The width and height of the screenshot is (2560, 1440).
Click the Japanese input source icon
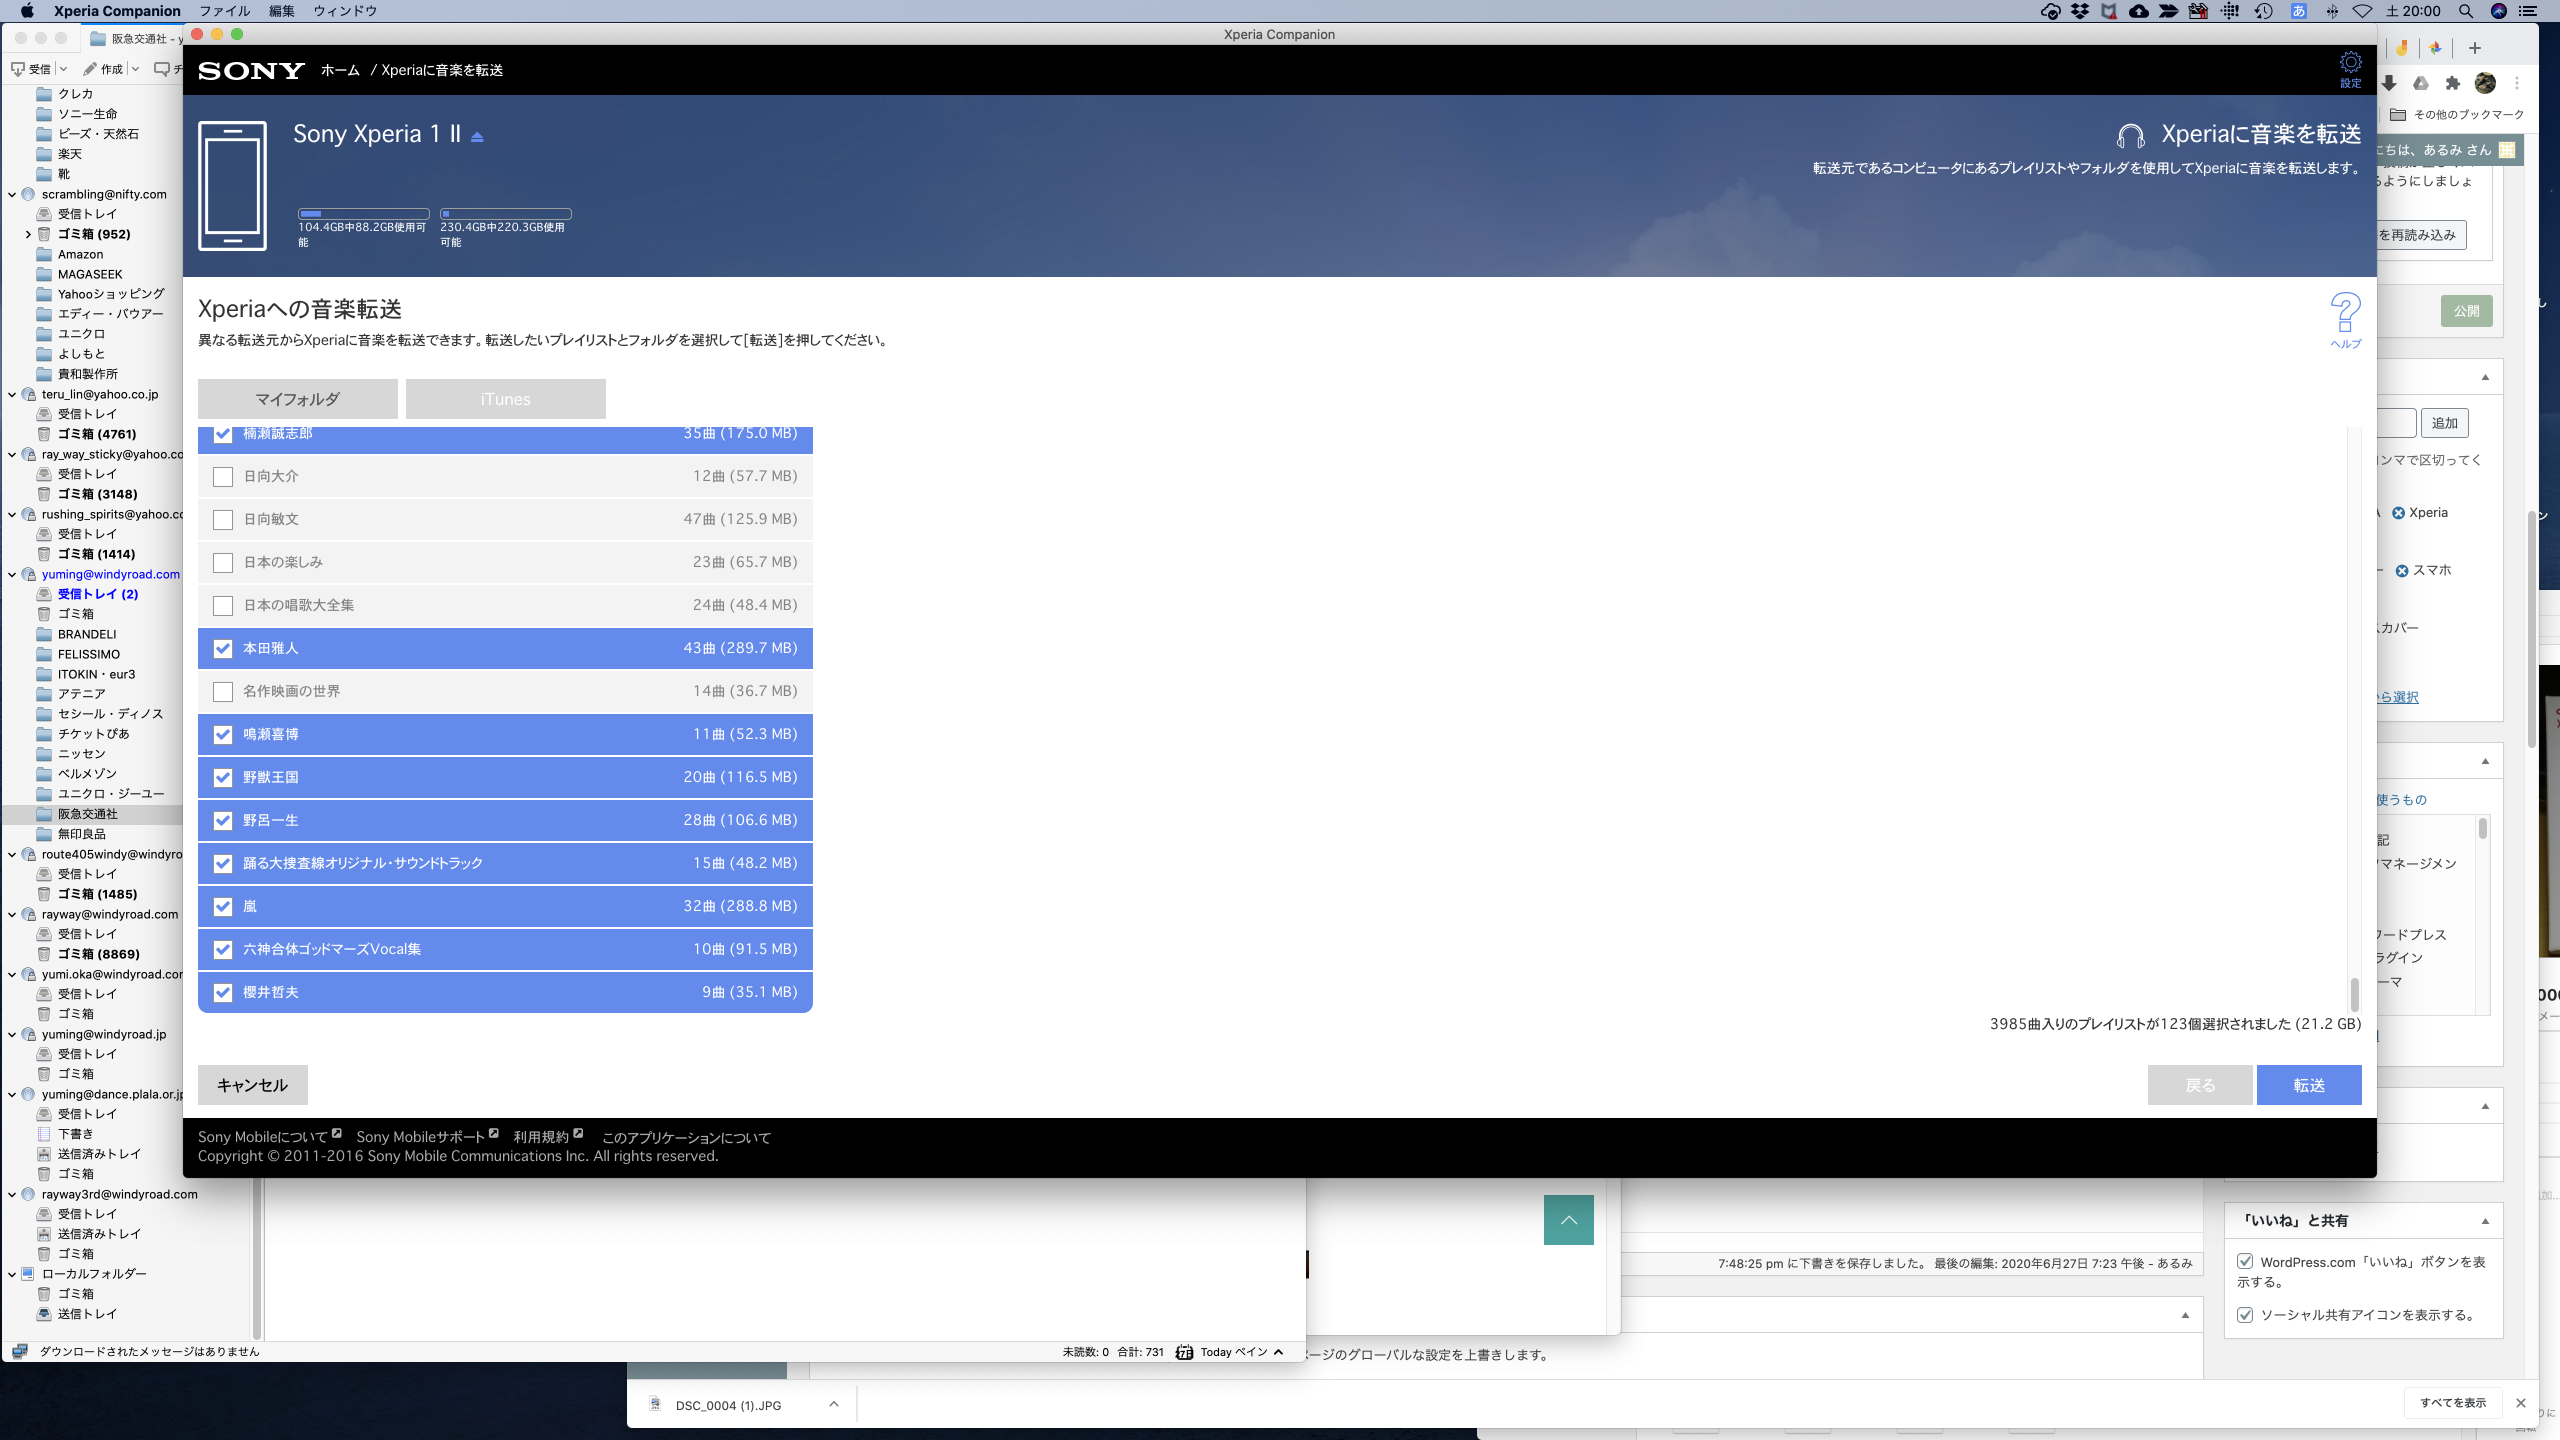click(2299, 11)
